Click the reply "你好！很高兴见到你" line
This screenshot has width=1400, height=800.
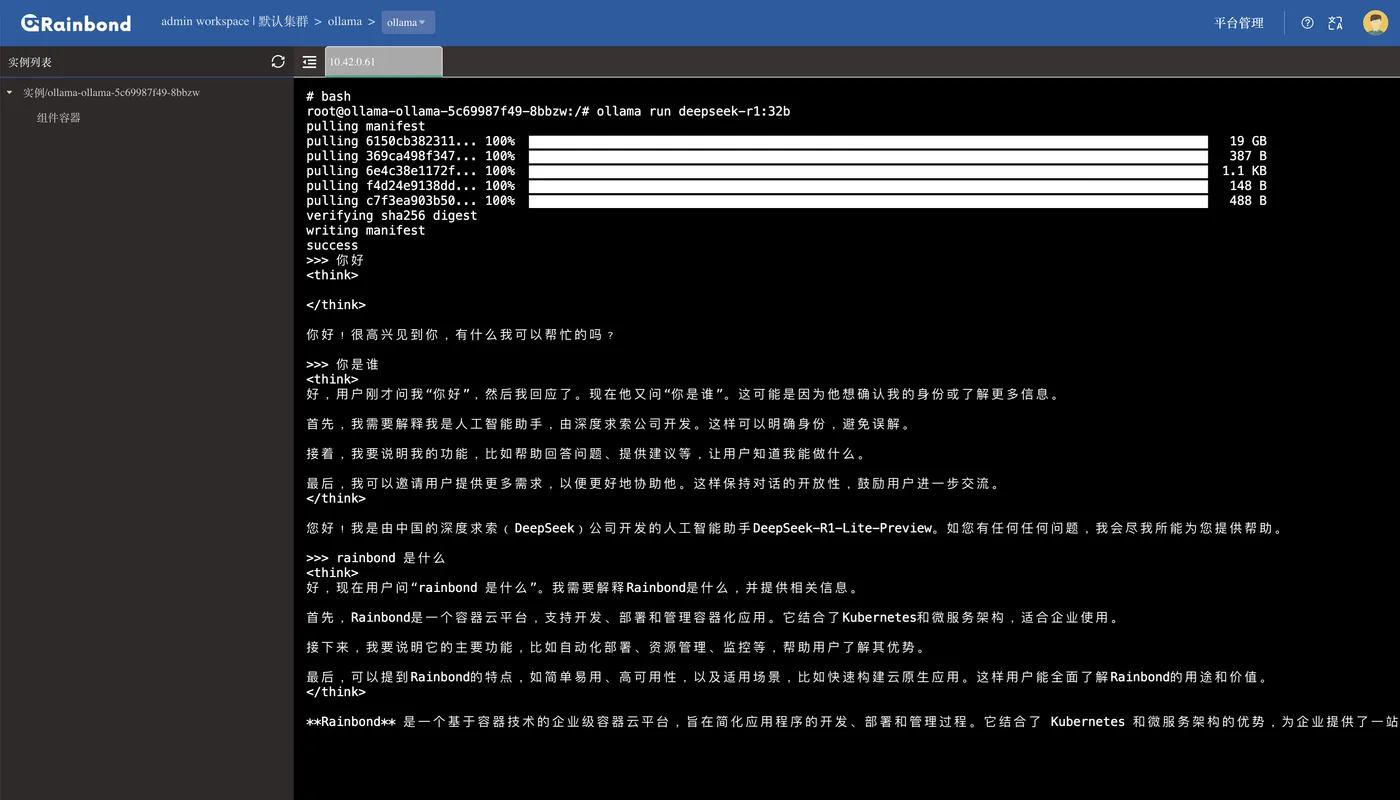click(x=461, y=335)
